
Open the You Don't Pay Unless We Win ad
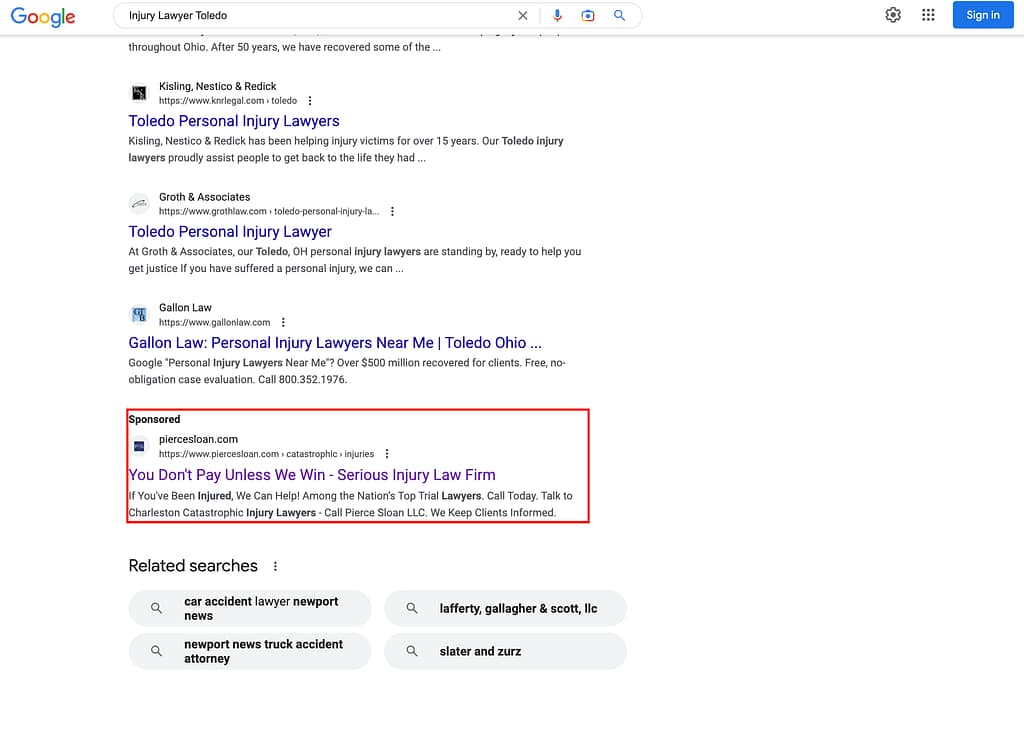pyautogui.click(x=312, y=475)
